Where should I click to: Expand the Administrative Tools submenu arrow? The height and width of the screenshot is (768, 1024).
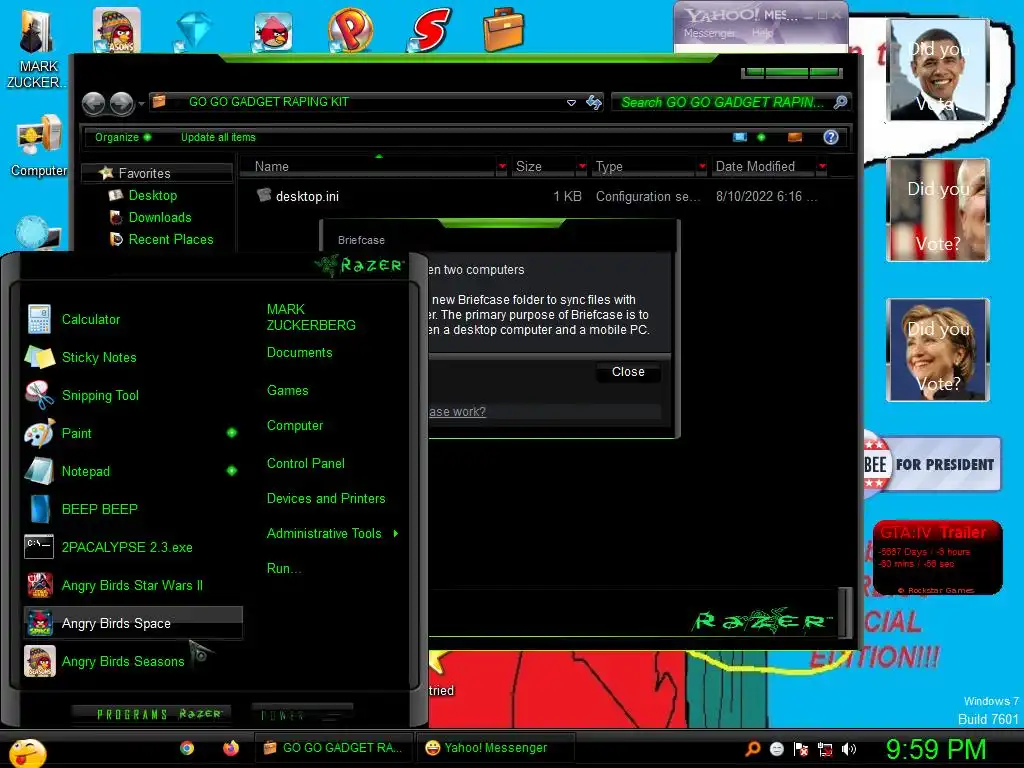point(396,534)
